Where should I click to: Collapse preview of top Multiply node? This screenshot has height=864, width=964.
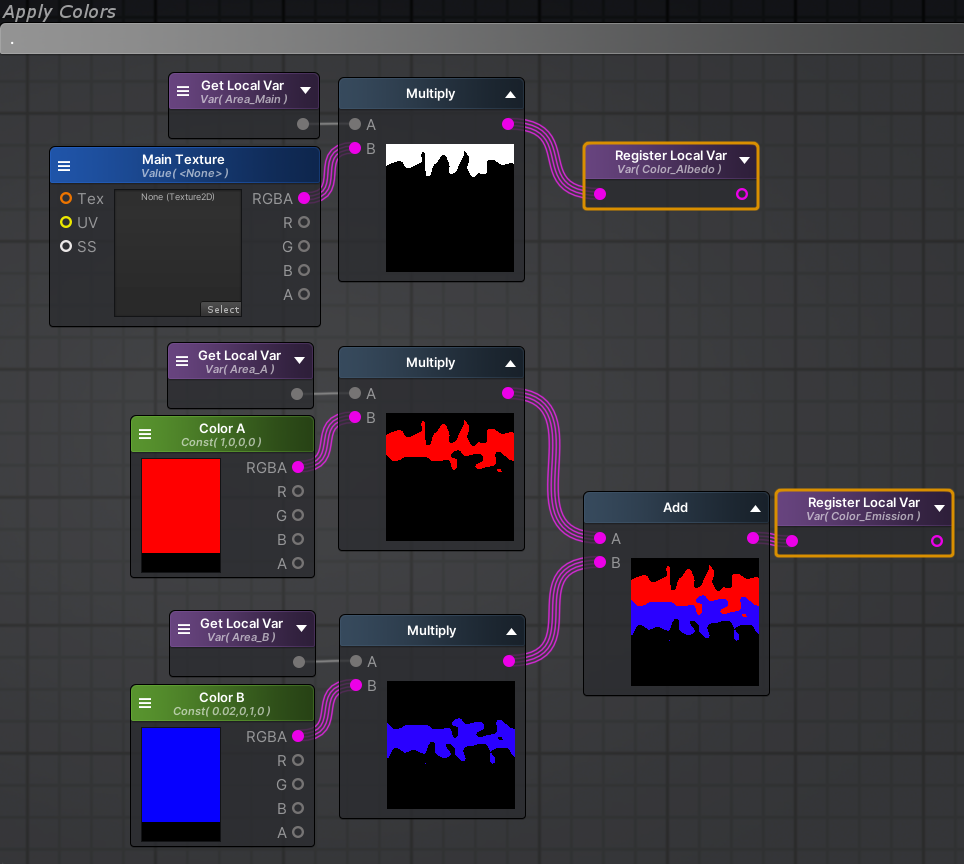[x=510, y=95]
